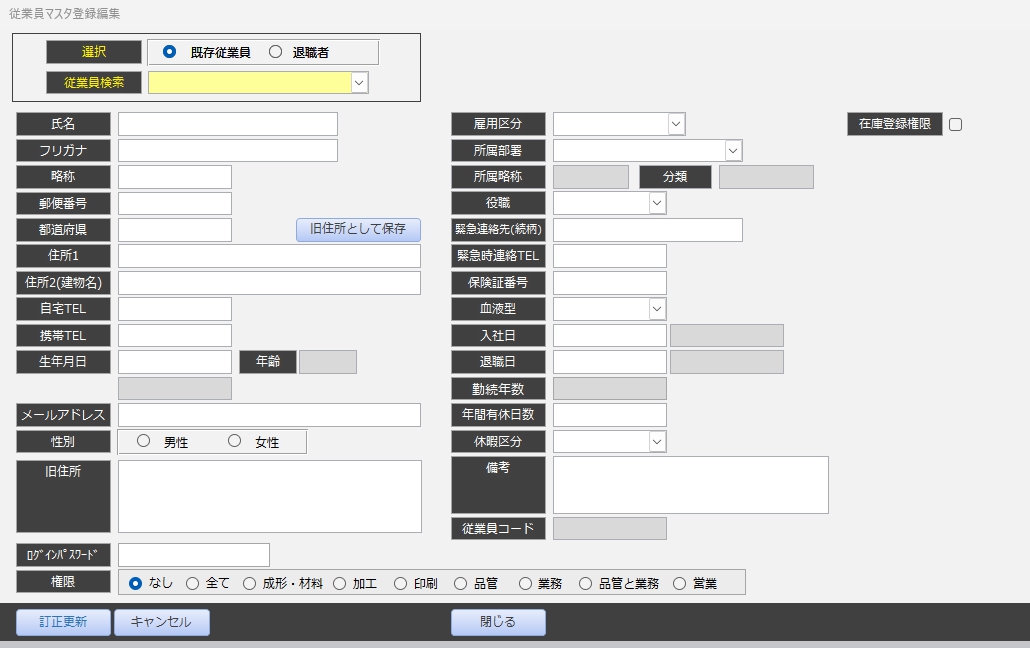Enable the 在庫登録権限 checkbox
Image resolution: width=1030 pixels, height=648 pixels.
(x=955, y=125)
